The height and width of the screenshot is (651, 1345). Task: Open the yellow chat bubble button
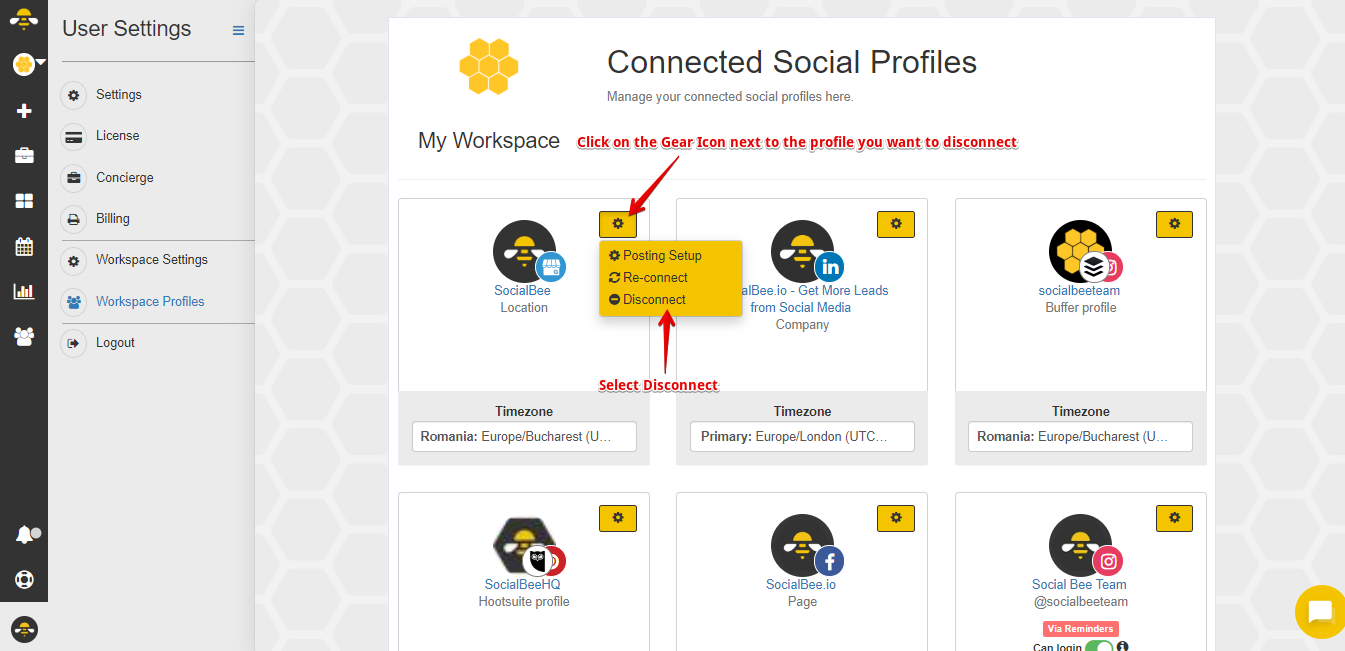pos(1320,612)
